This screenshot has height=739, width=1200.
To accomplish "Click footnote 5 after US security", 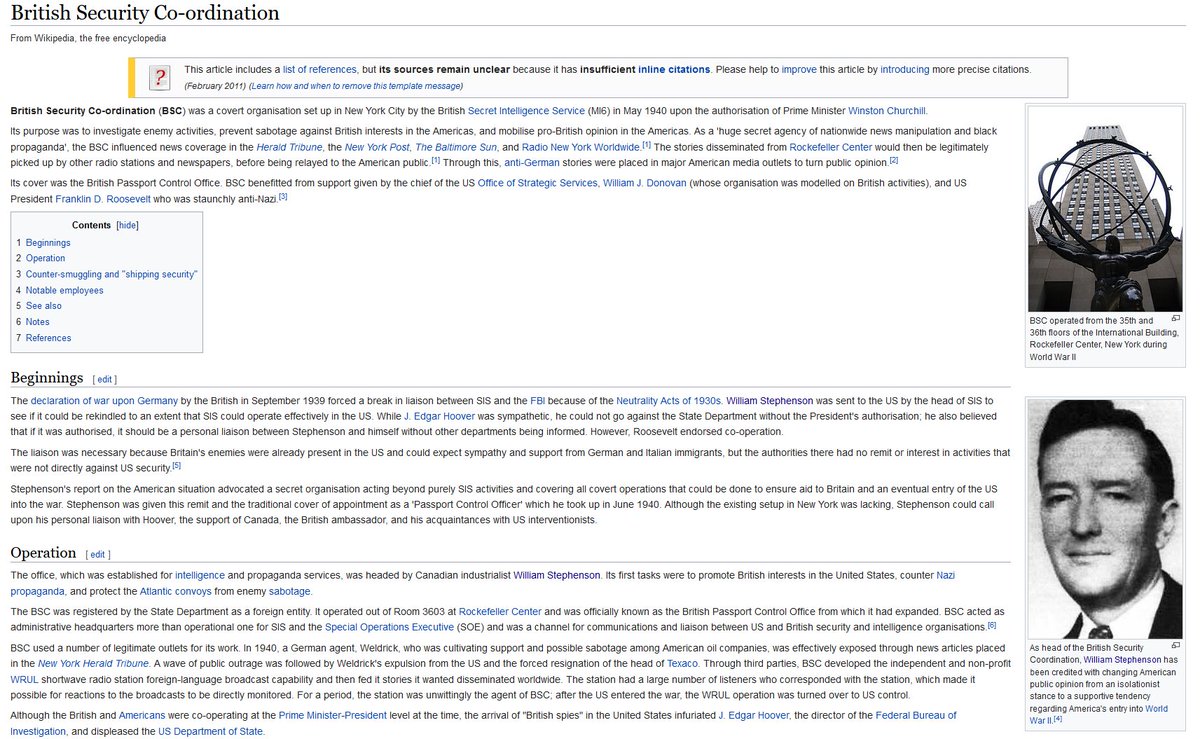I will pyautogui.click(x=176, y=465).
